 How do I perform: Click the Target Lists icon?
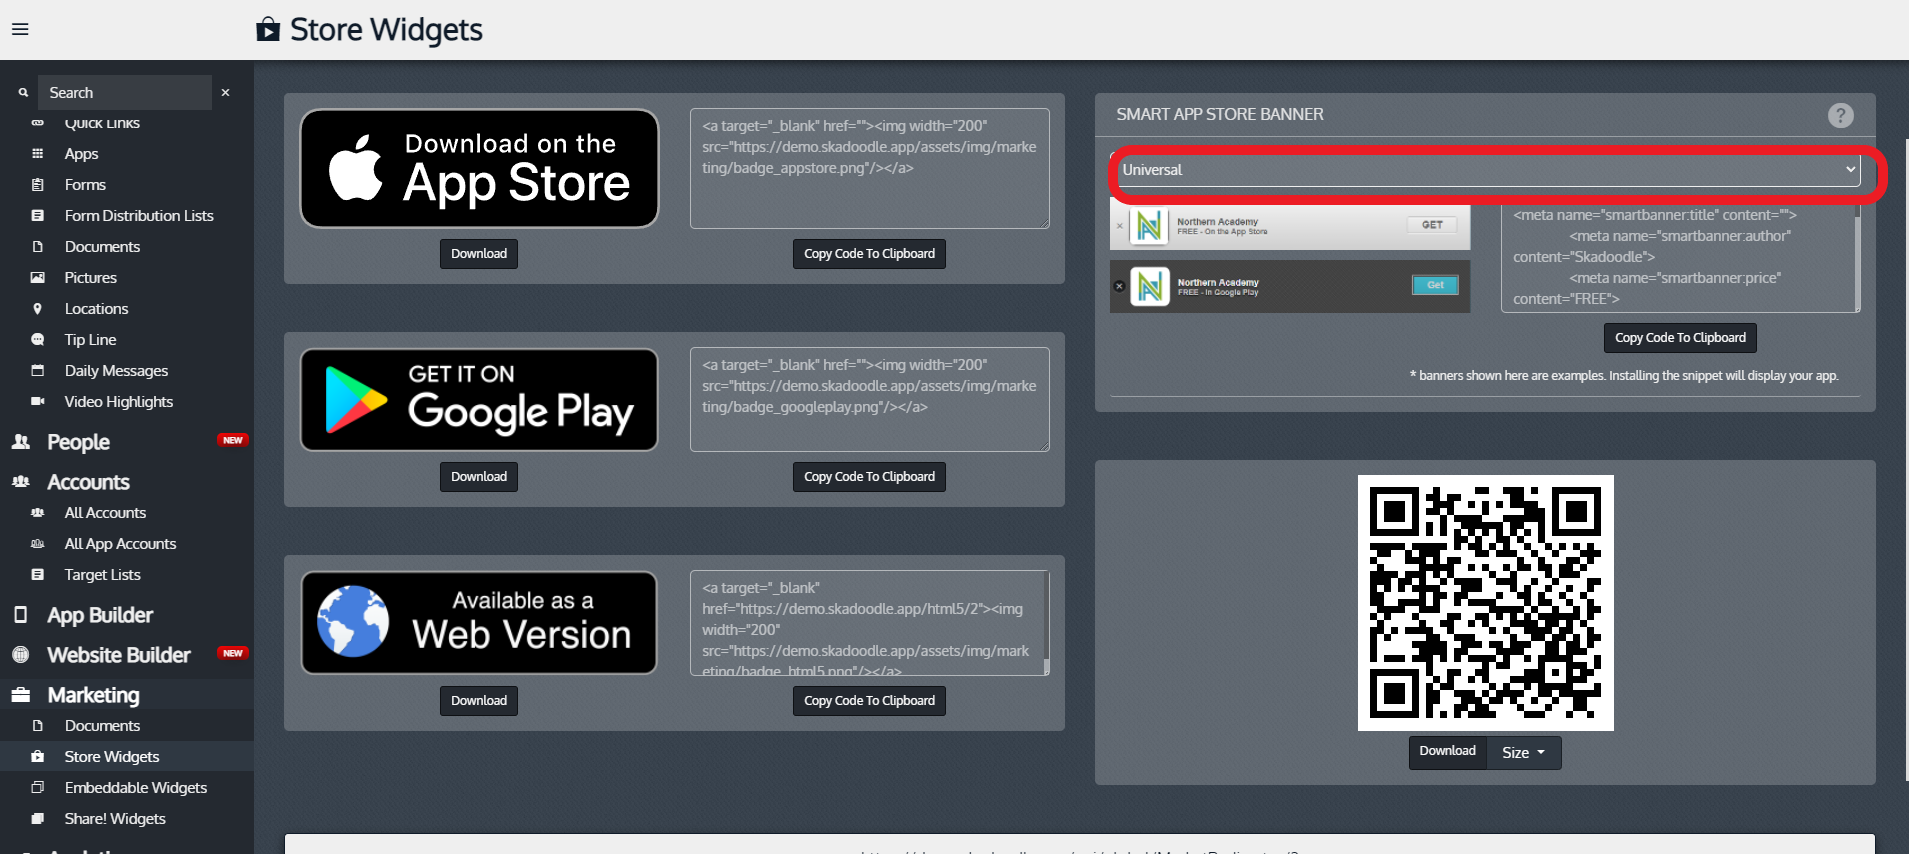coord(38,575)
